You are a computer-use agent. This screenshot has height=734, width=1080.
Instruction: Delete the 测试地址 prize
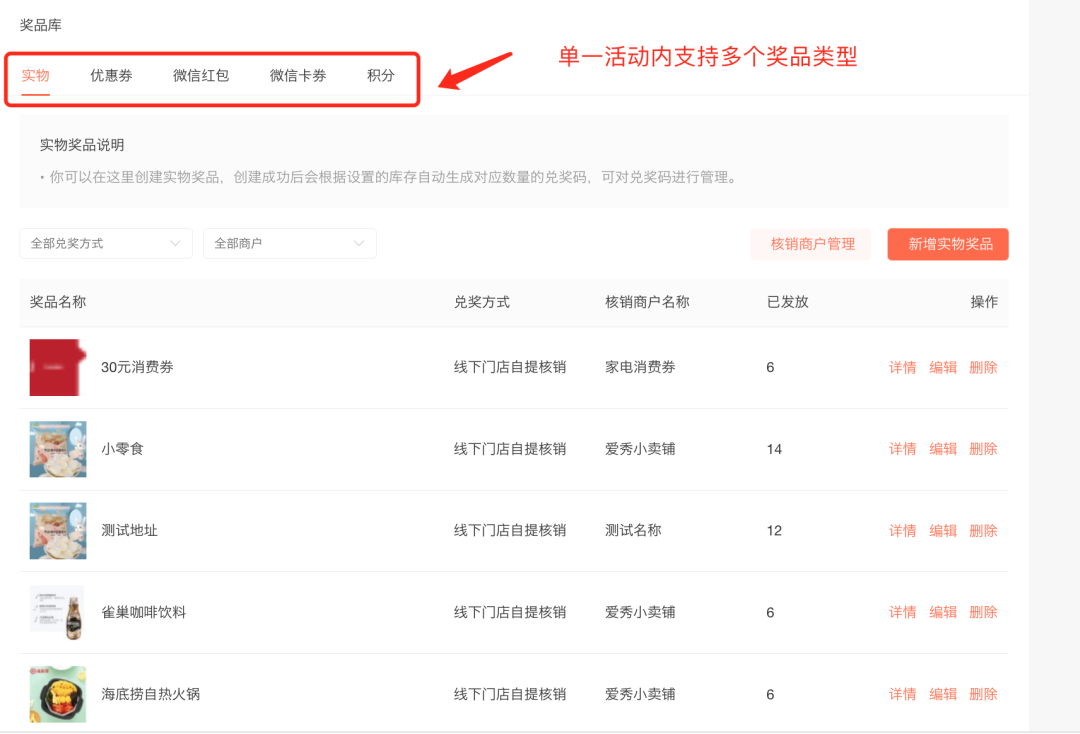pos(983,530)
